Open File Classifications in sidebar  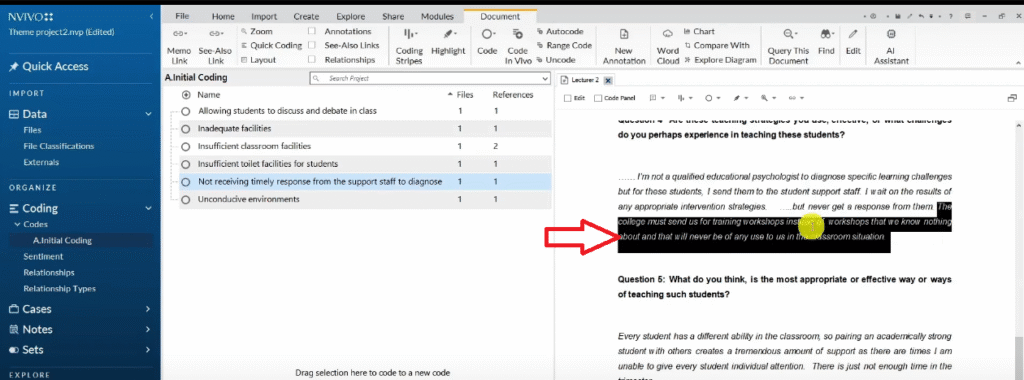[x=59, y=146]
